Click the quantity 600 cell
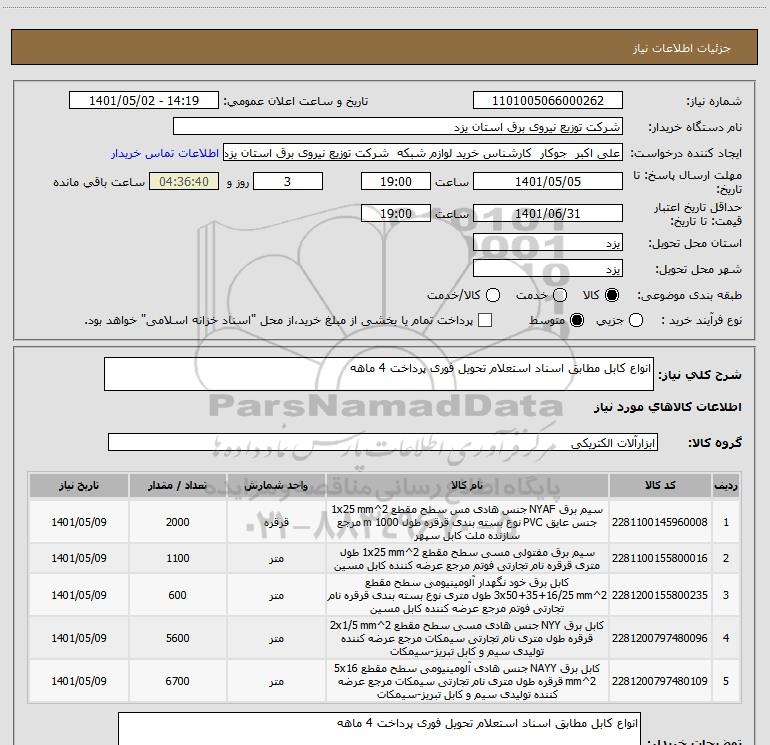This screenshot has width=770, height=745. 177,595
